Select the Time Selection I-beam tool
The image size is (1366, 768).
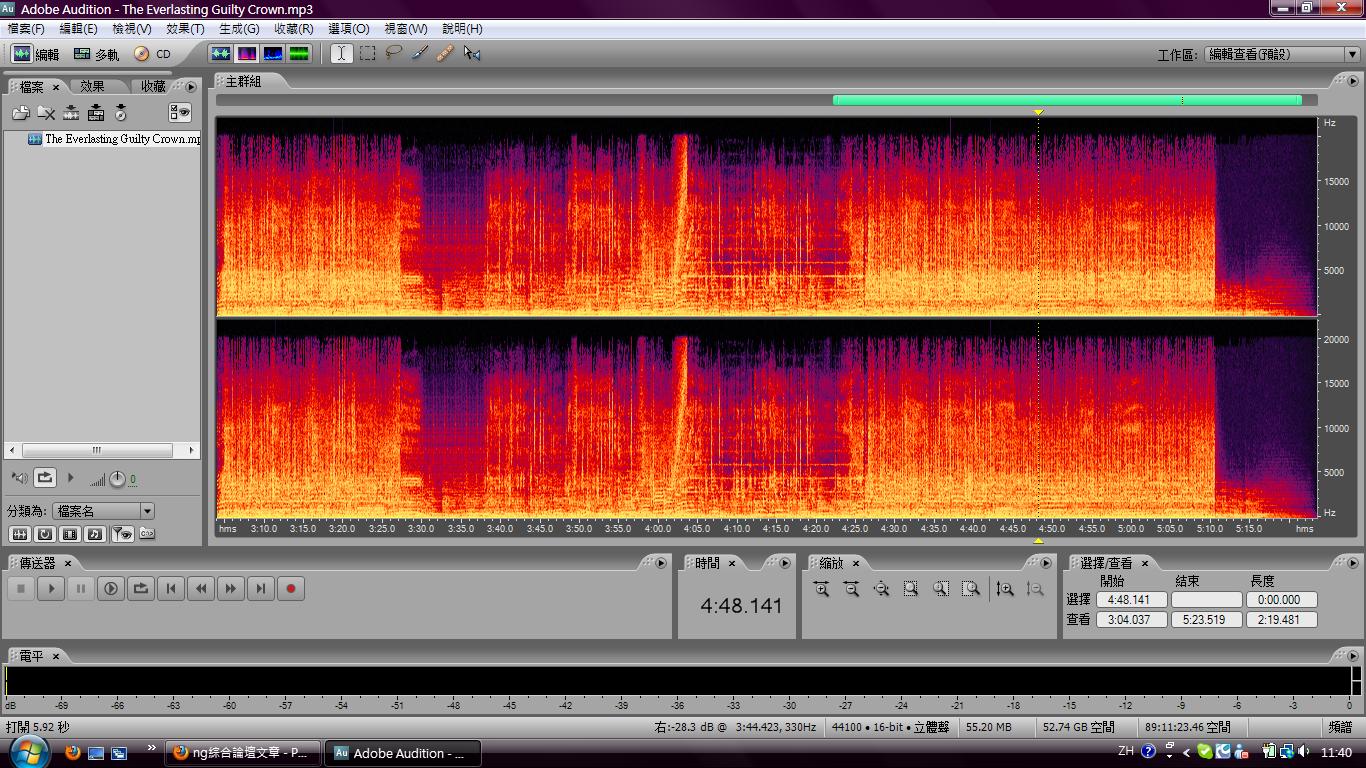342,54
